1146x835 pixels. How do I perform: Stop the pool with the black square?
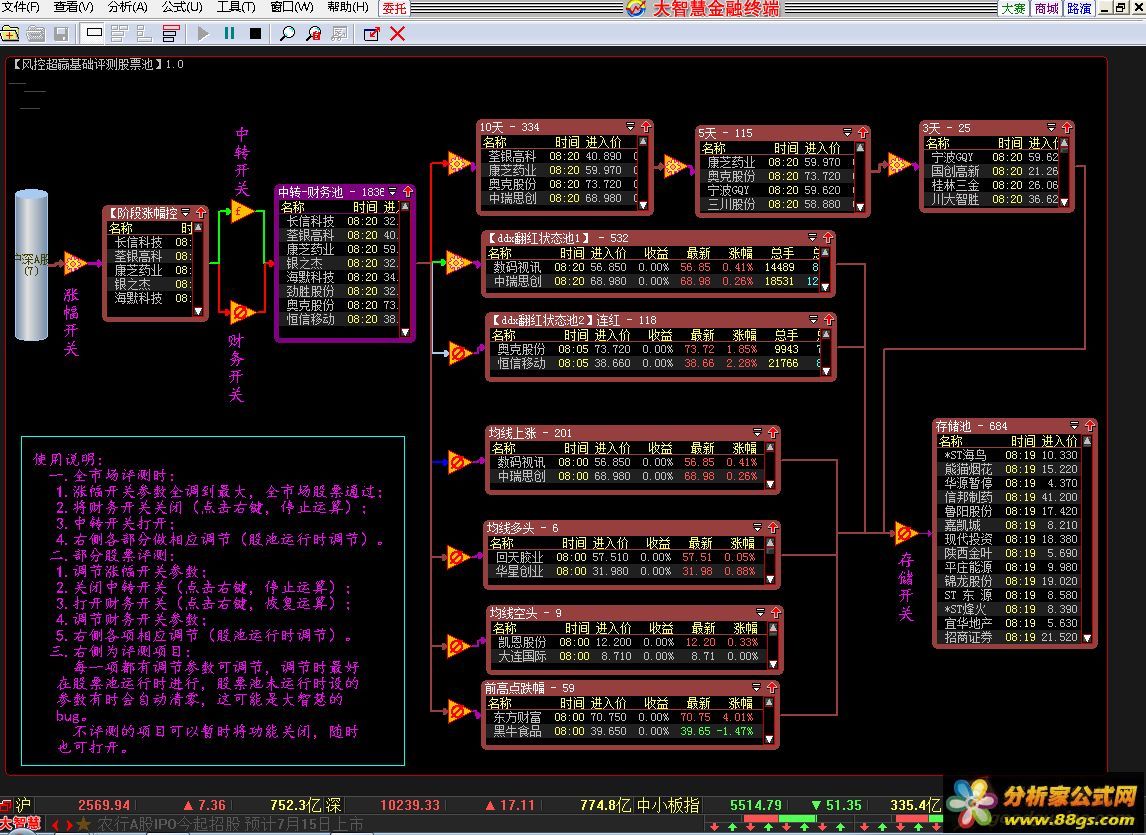point(255,34)
